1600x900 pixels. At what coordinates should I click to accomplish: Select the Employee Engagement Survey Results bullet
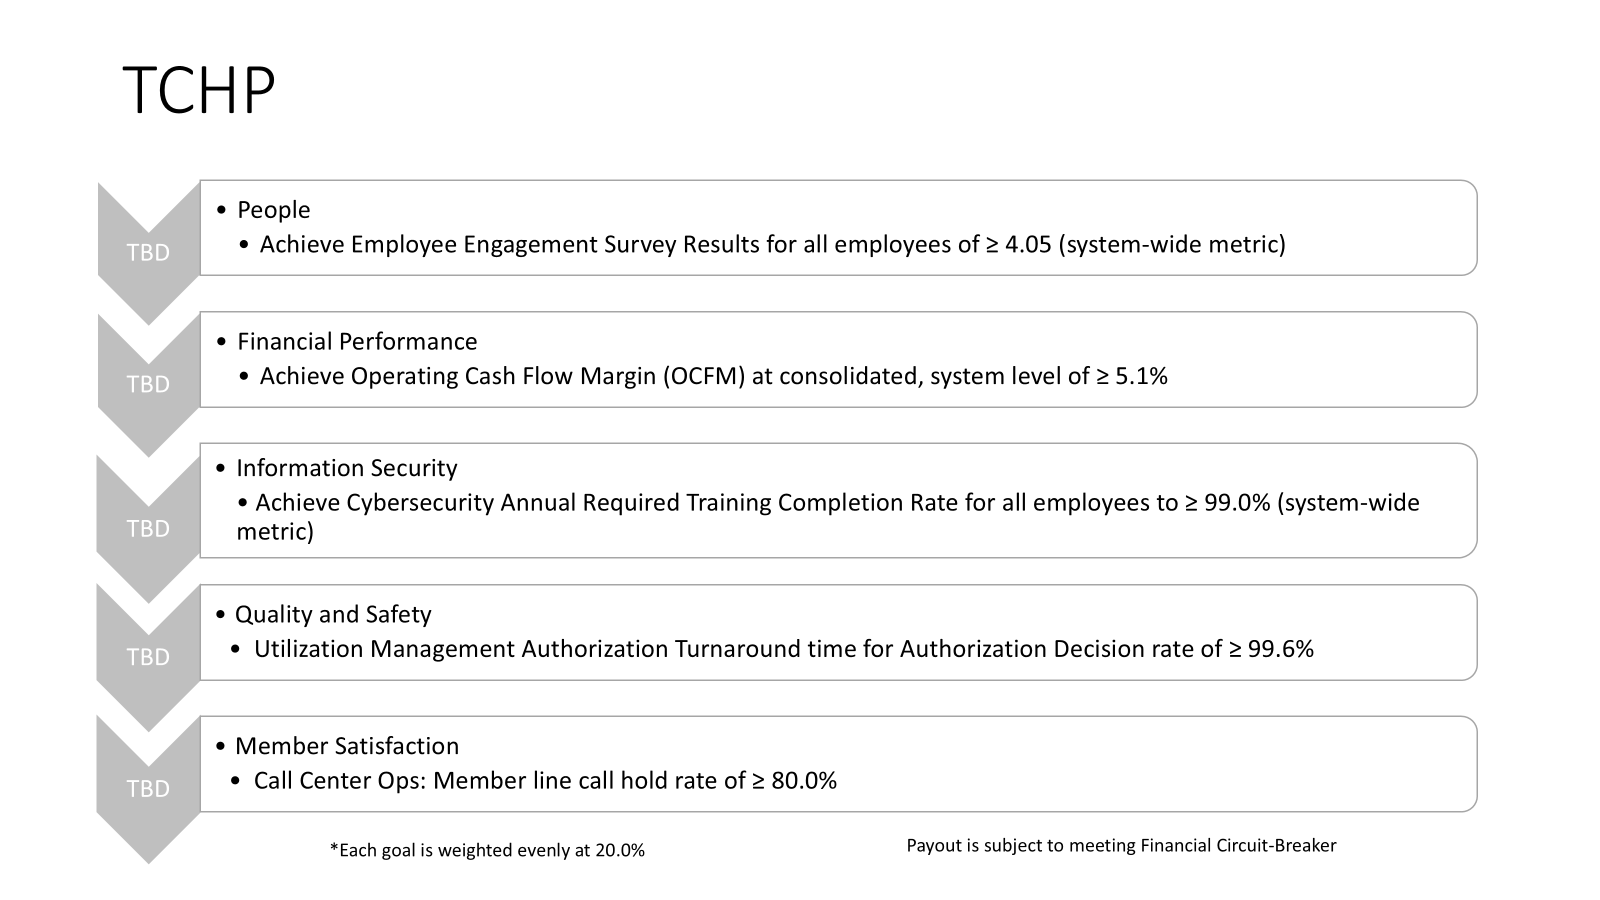pyautogui.click(x=772, y=244)
